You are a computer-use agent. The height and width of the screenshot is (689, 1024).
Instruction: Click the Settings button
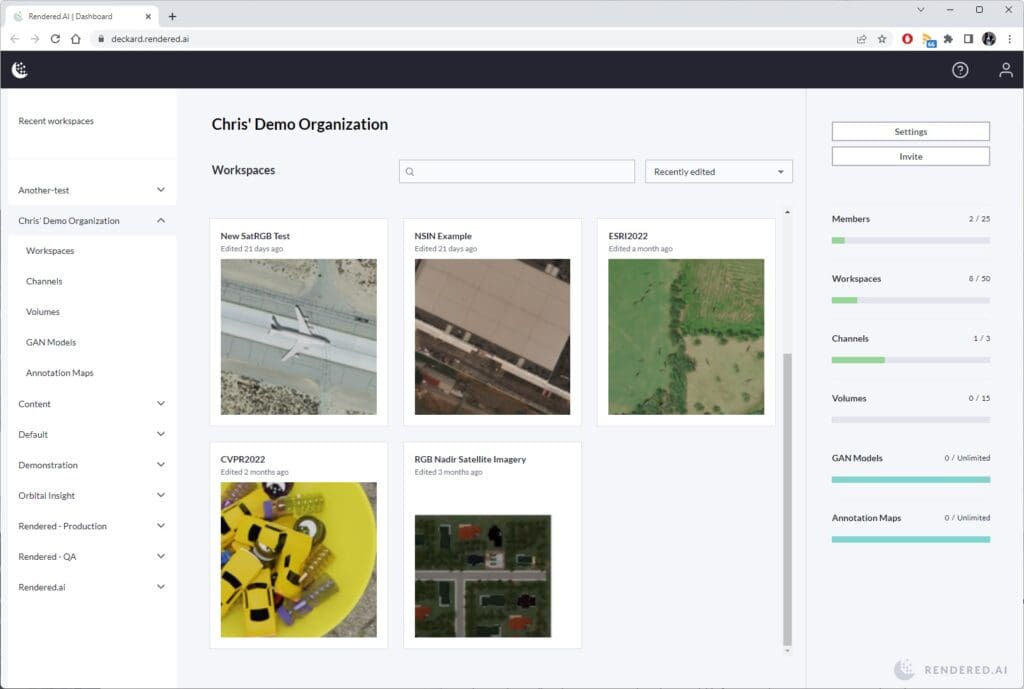click(x=910, y=131)
